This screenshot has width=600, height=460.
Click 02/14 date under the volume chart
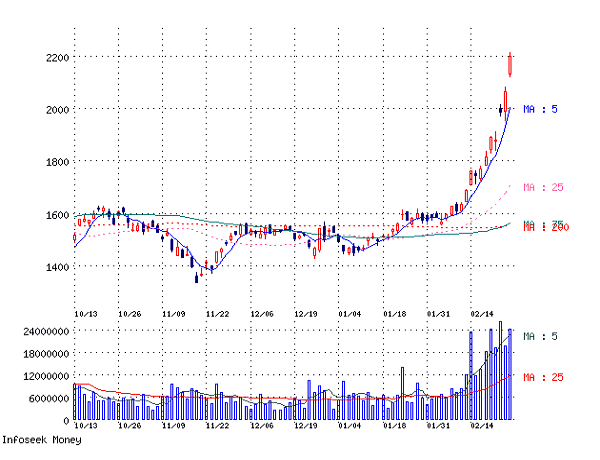[x=482, y=426]
